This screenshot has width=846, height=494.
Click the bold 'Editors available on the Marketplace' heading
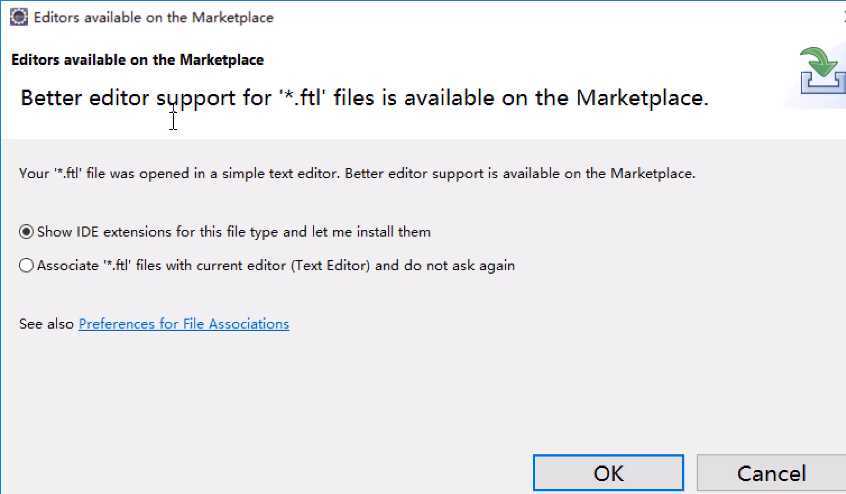coord(138,60)
